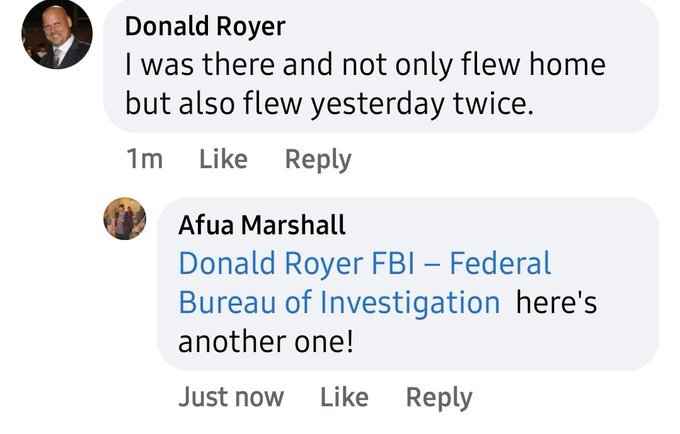
Task: Click the 'I was there' comment text line
Action: [365, 65]
